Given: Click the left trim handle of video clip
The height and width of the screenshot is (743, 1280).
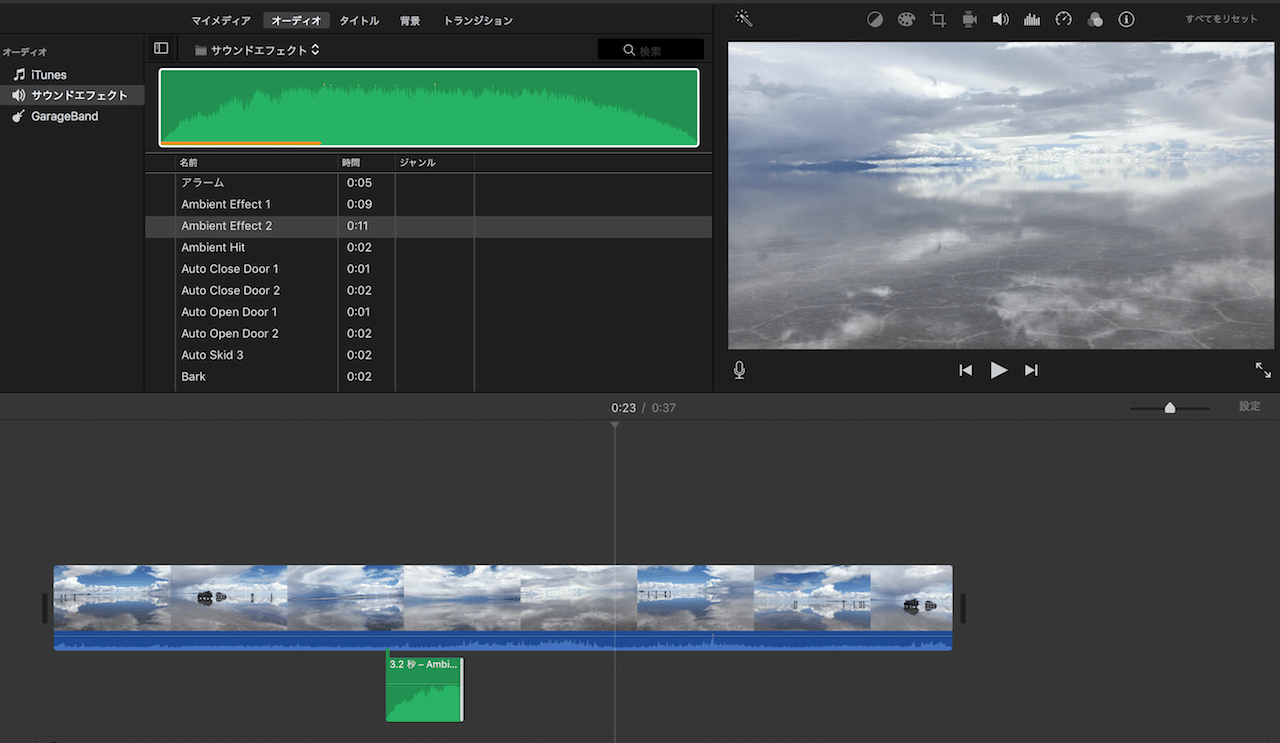Looking at the screenshot, I should 45,608.
